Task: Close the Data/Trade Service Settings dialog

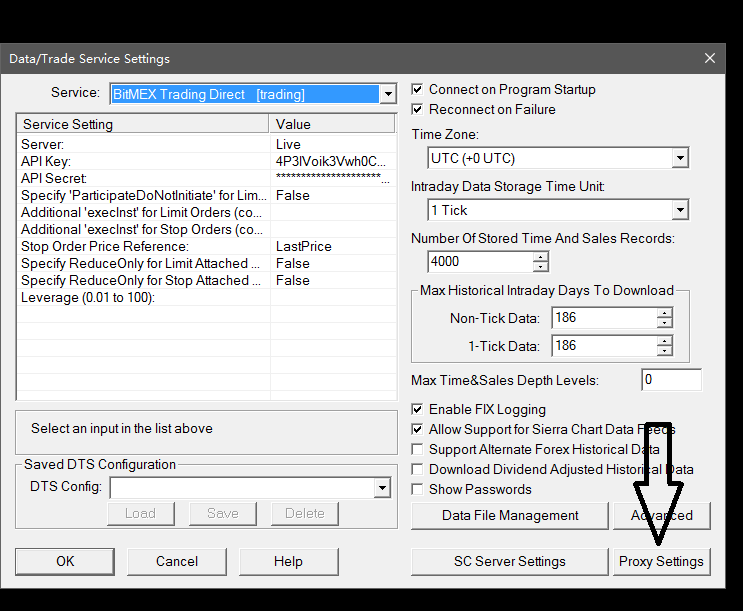Action: 709,58
